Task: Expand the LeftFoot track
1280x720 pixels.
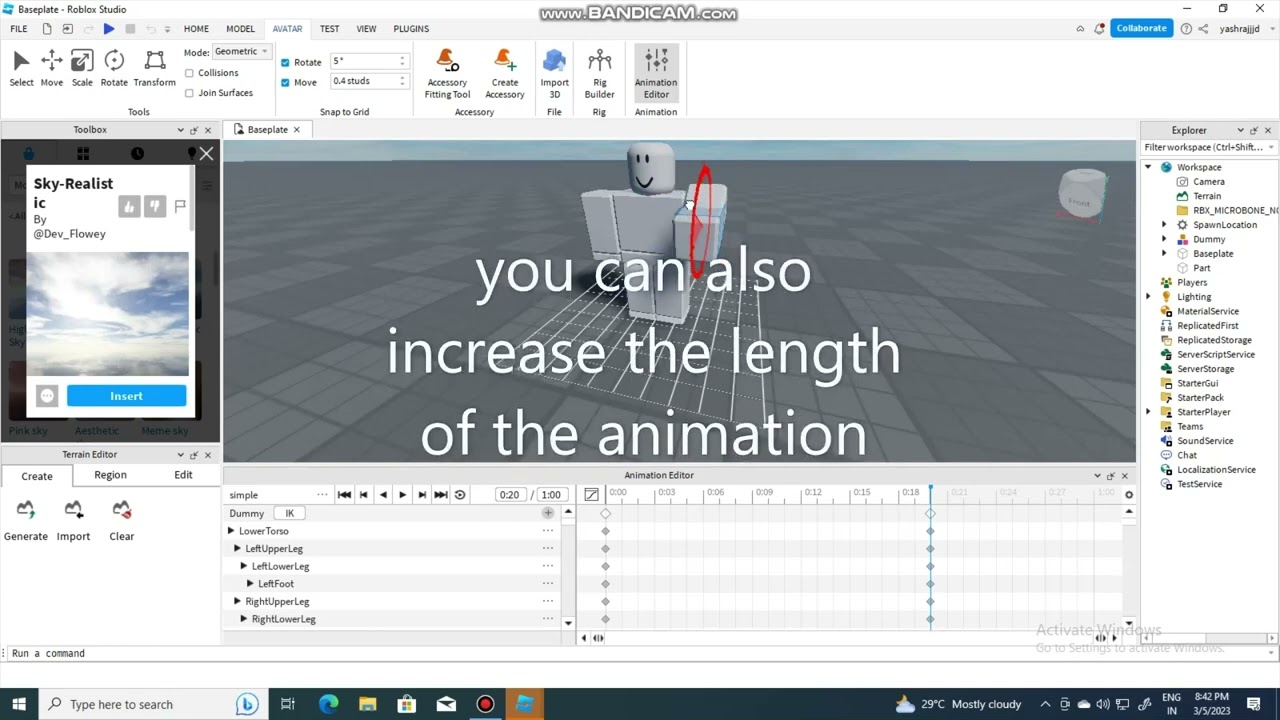Action: [x=250, y=584]
